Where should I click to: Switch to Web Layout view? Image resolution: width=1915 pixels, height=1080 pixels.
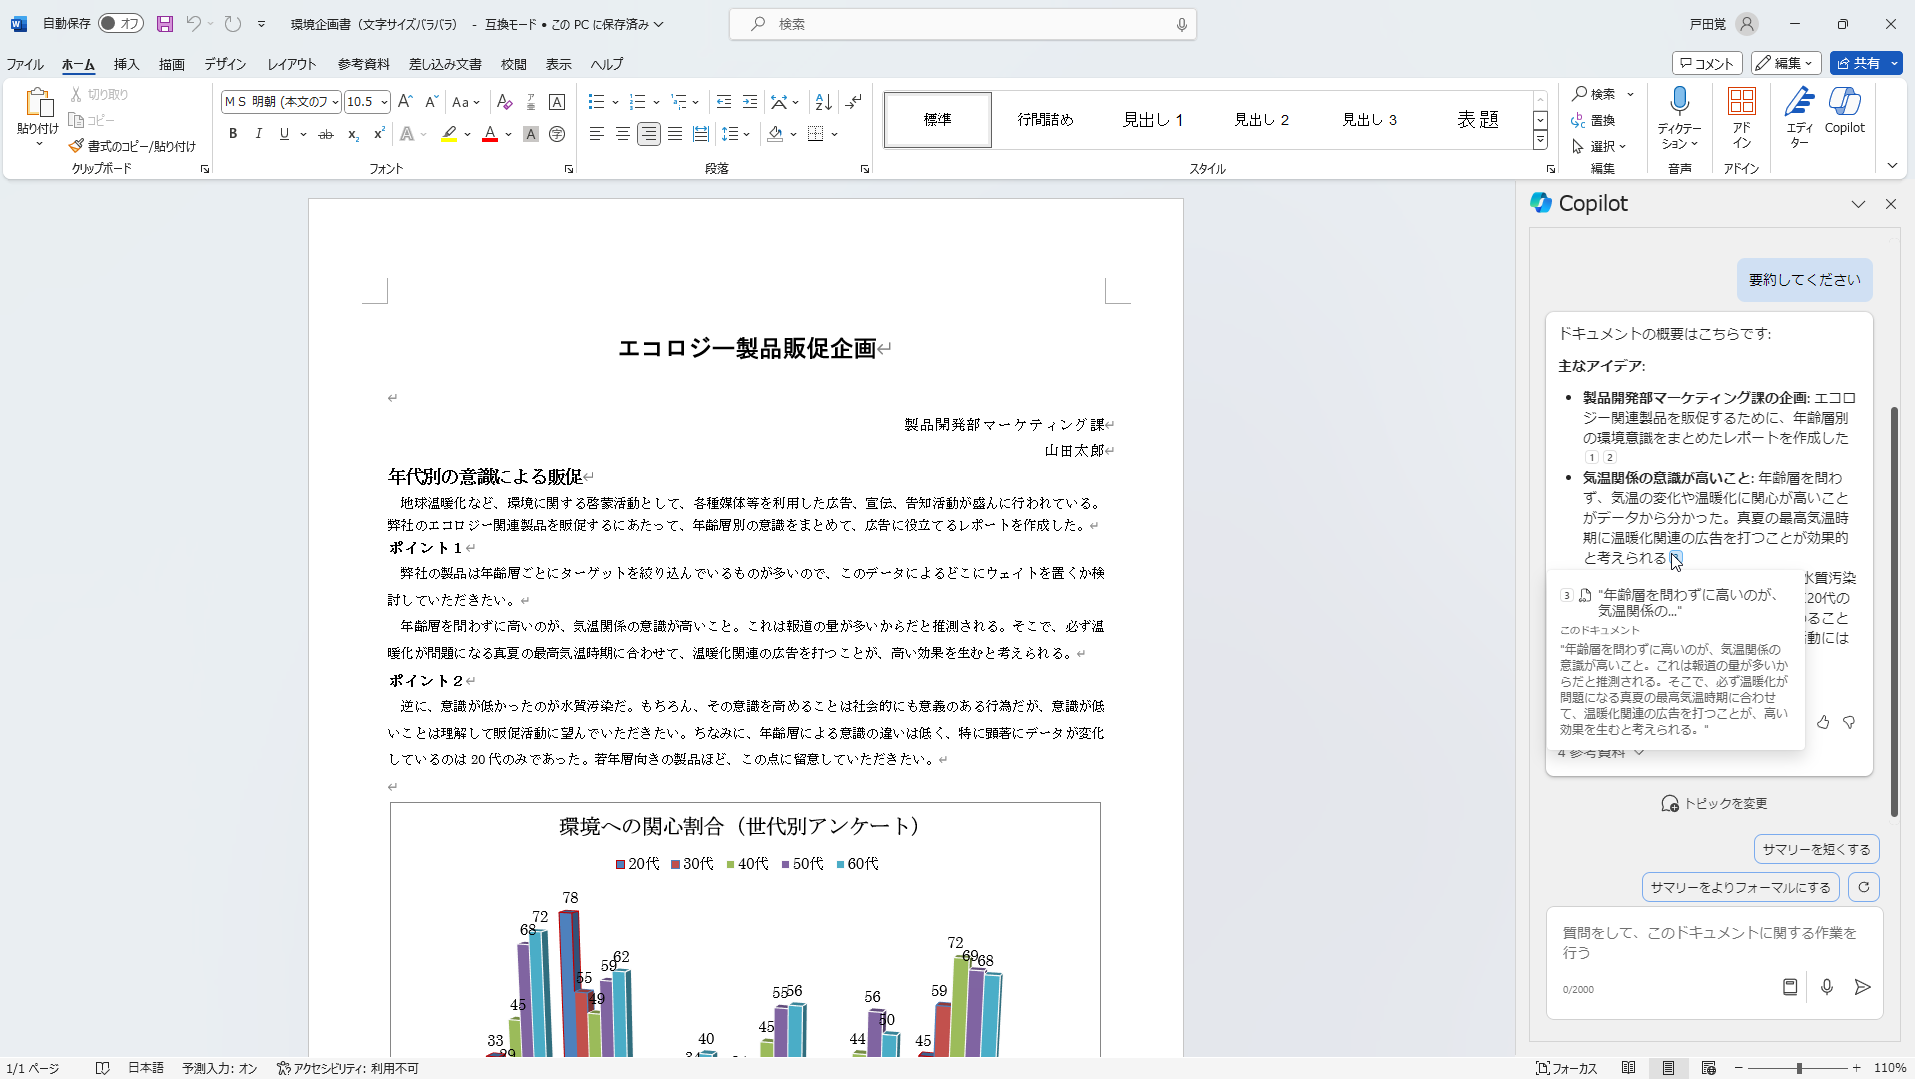point(1708,1068)
